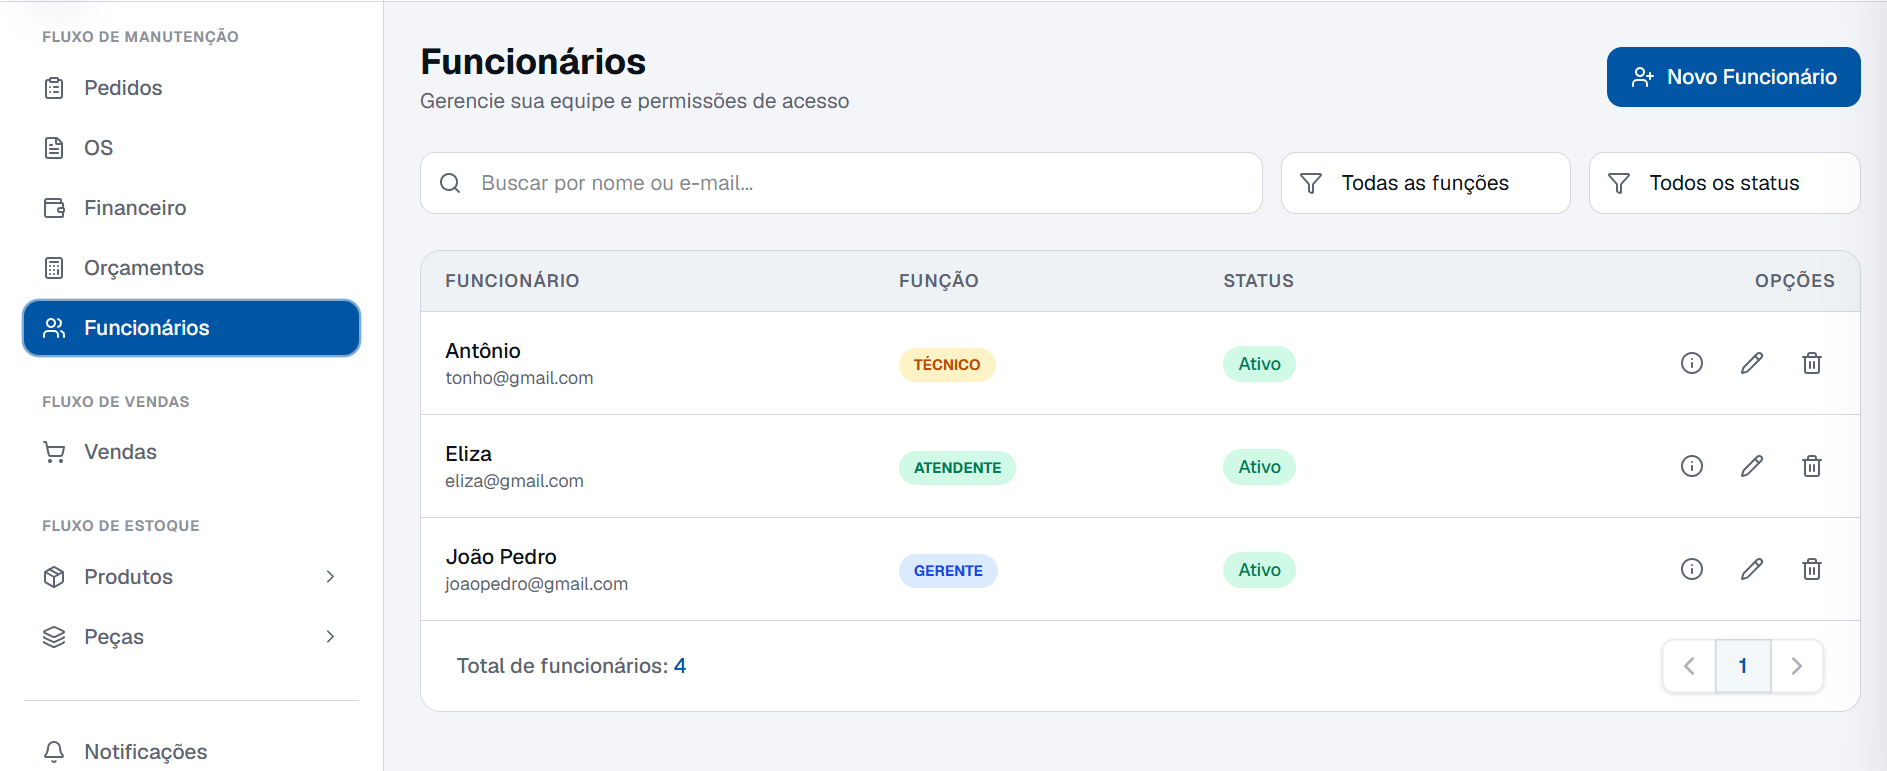Edit Eliza's record with pencil icon

coord(1751,466)
